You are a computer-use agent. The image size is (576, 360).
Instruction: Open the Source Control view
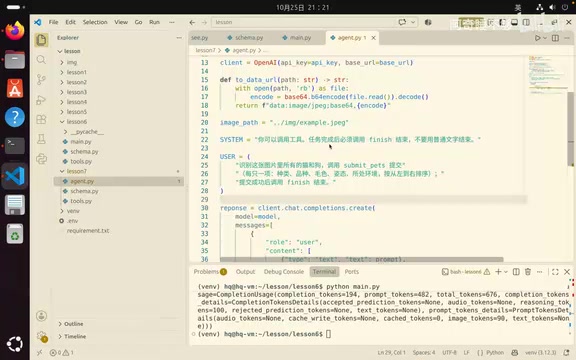(42, 79)
